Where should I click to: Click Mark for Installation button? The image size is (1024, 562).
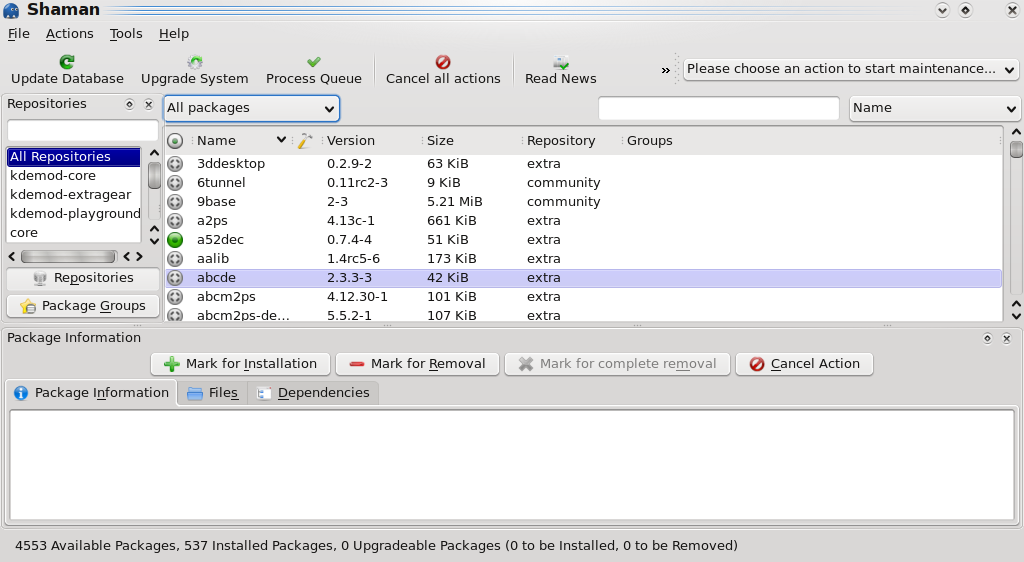coord(240,364)
